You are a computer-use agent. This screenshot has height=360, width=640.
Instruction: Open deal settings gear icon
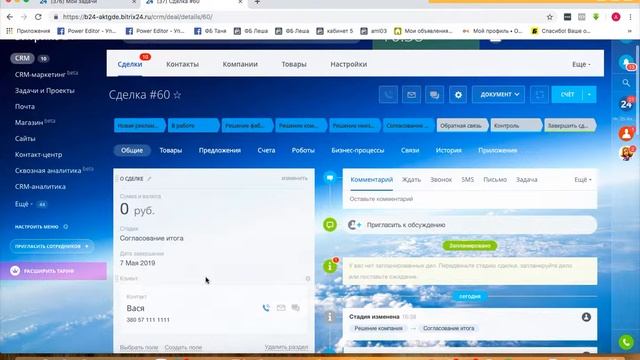pos(458,95)
